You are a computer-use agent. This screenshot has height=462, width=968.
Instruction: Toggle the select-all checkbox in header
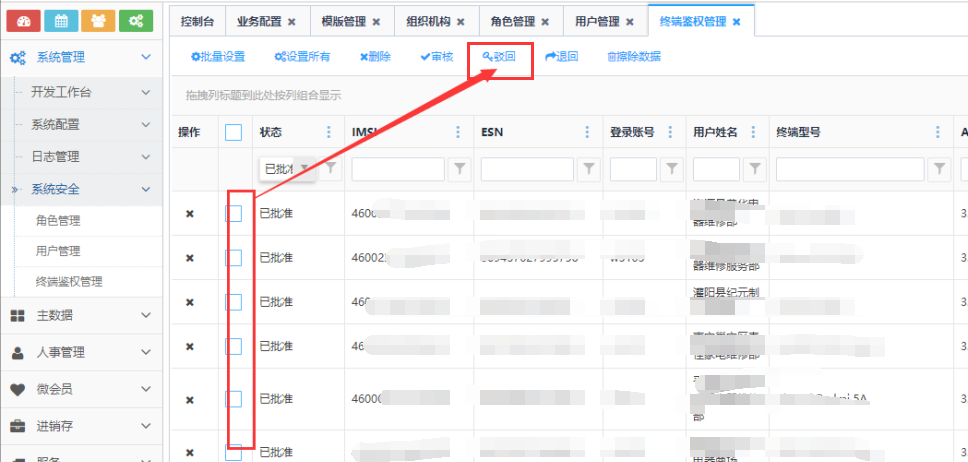[x=234, y=132]
